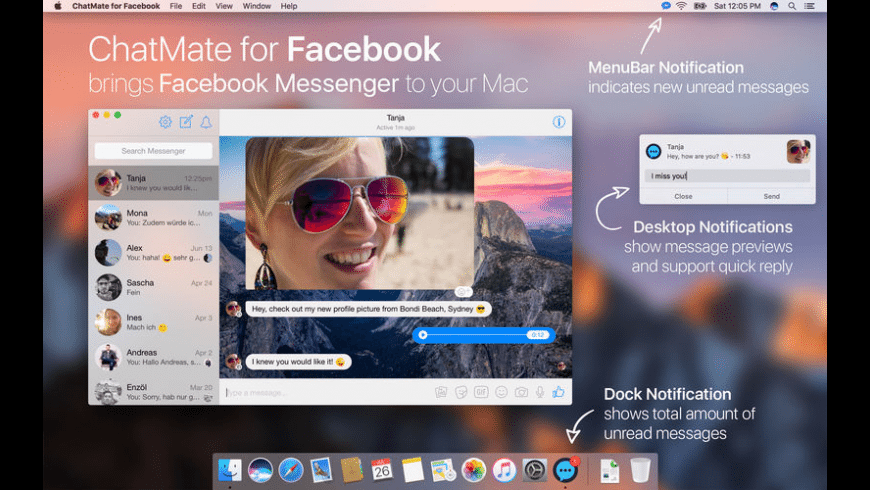Click the 'I knew you would like it!' message

(x=299, y=362)
